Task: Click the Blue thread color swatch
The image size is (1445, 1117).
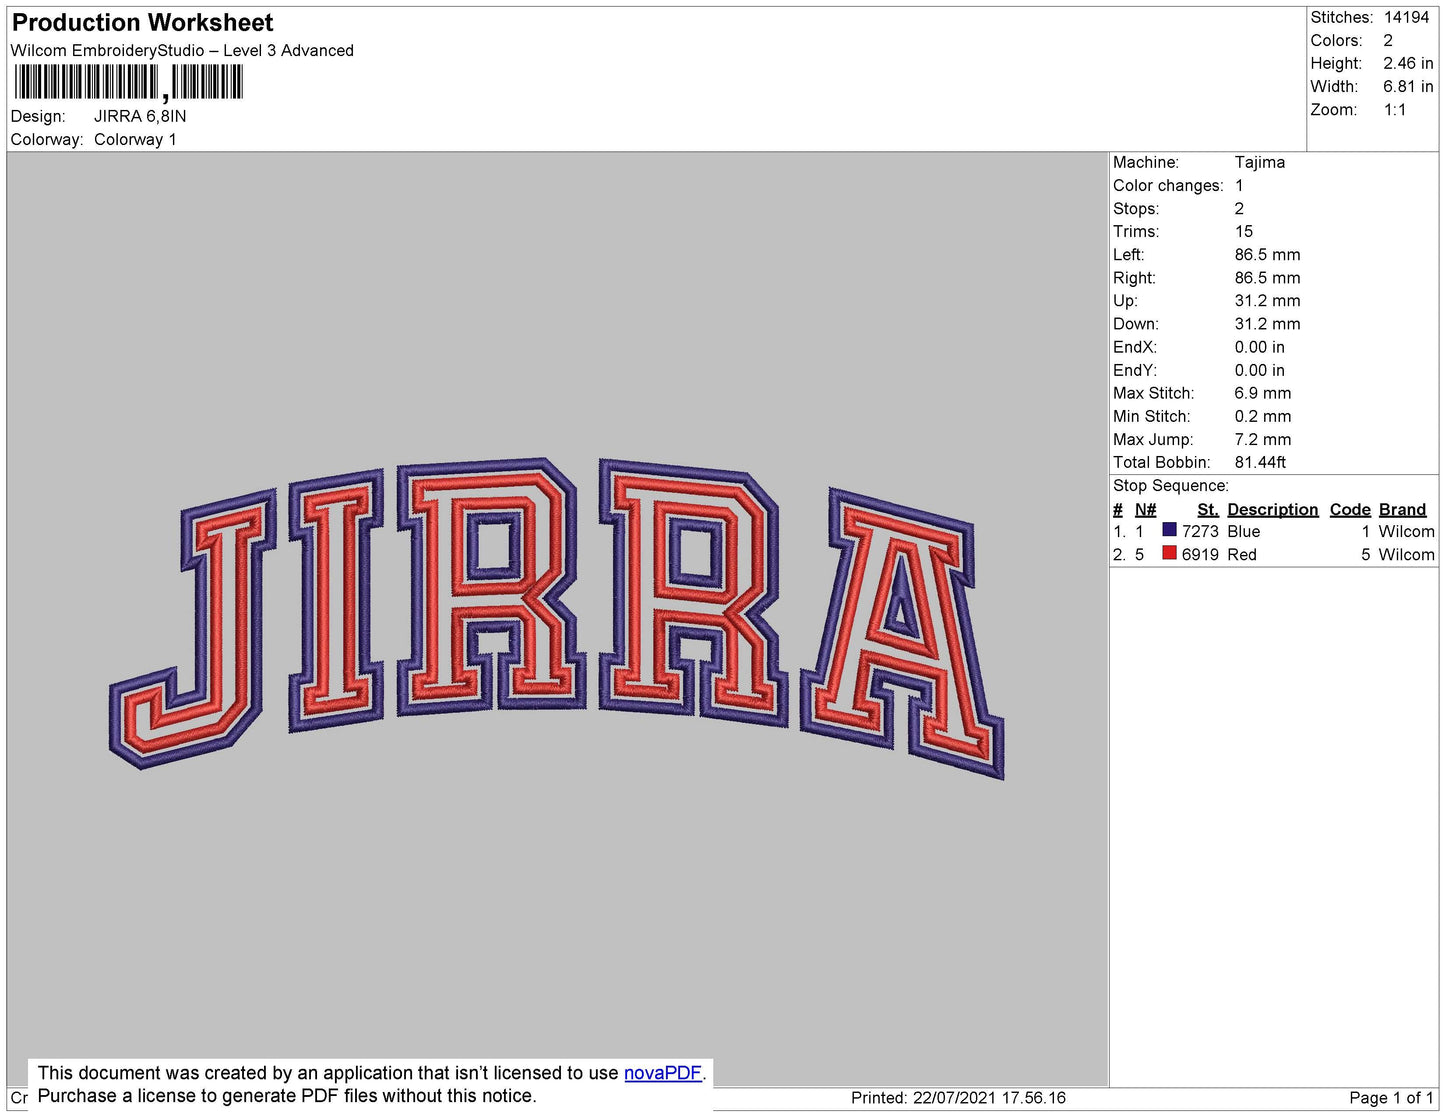Action: (1169, 530)
